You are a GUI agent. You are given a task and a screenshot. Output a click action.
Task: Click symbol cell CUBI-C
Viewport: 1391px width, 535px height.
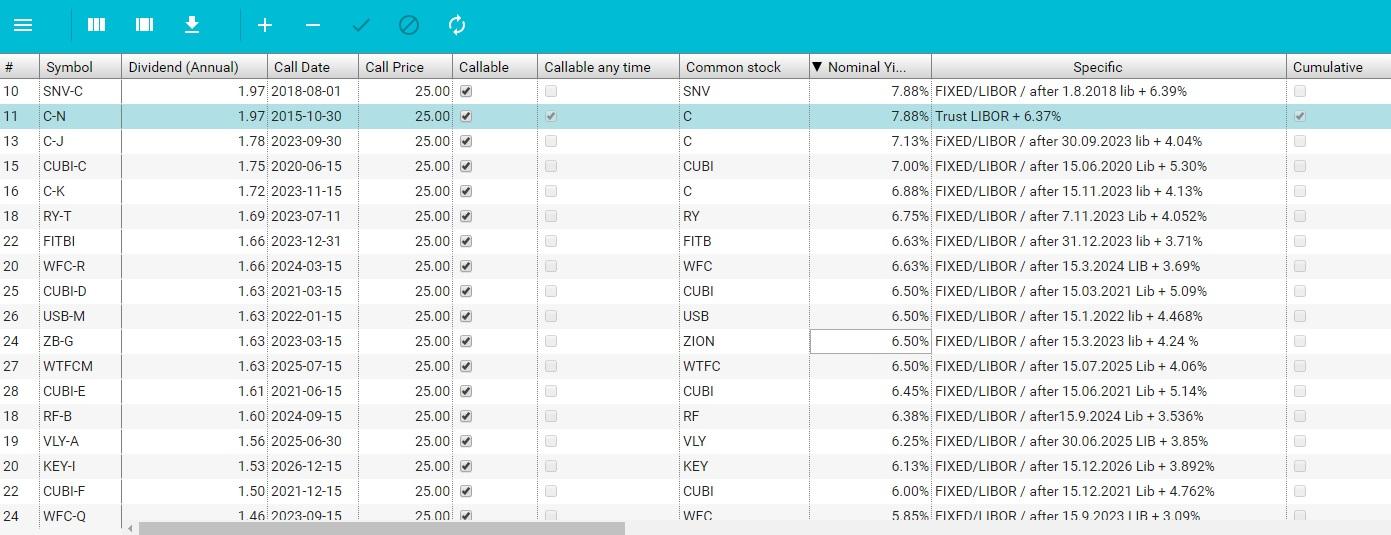[x=81, y=166]
